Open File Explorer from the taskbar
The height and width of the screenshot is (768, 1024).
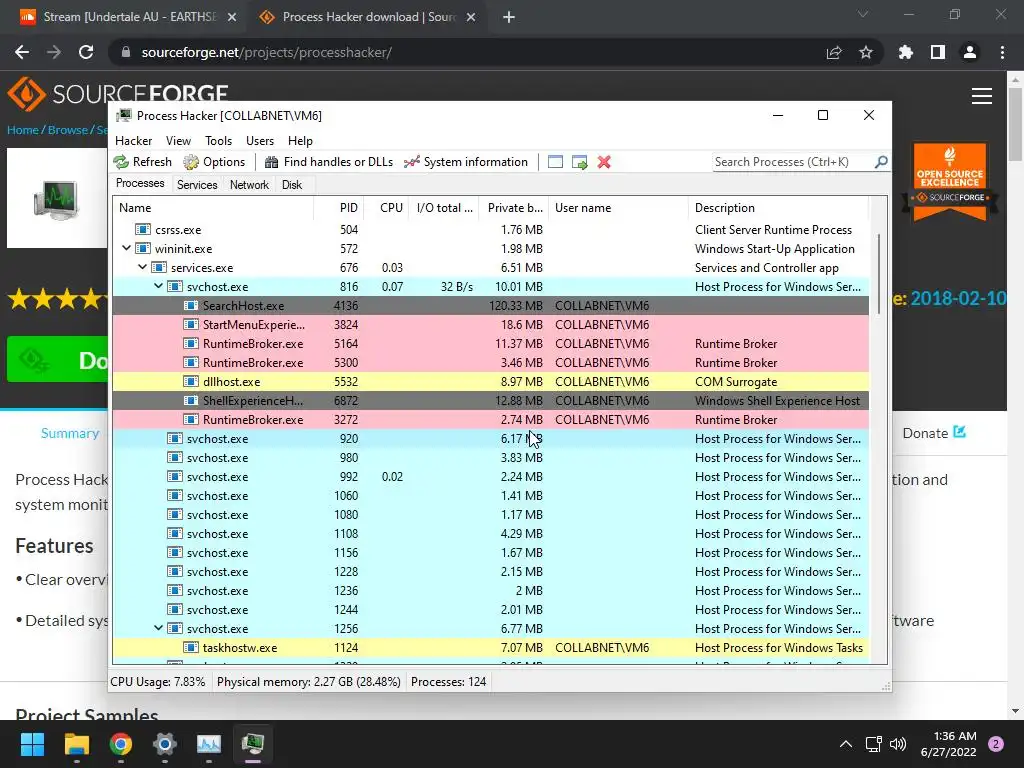point(76,744)
